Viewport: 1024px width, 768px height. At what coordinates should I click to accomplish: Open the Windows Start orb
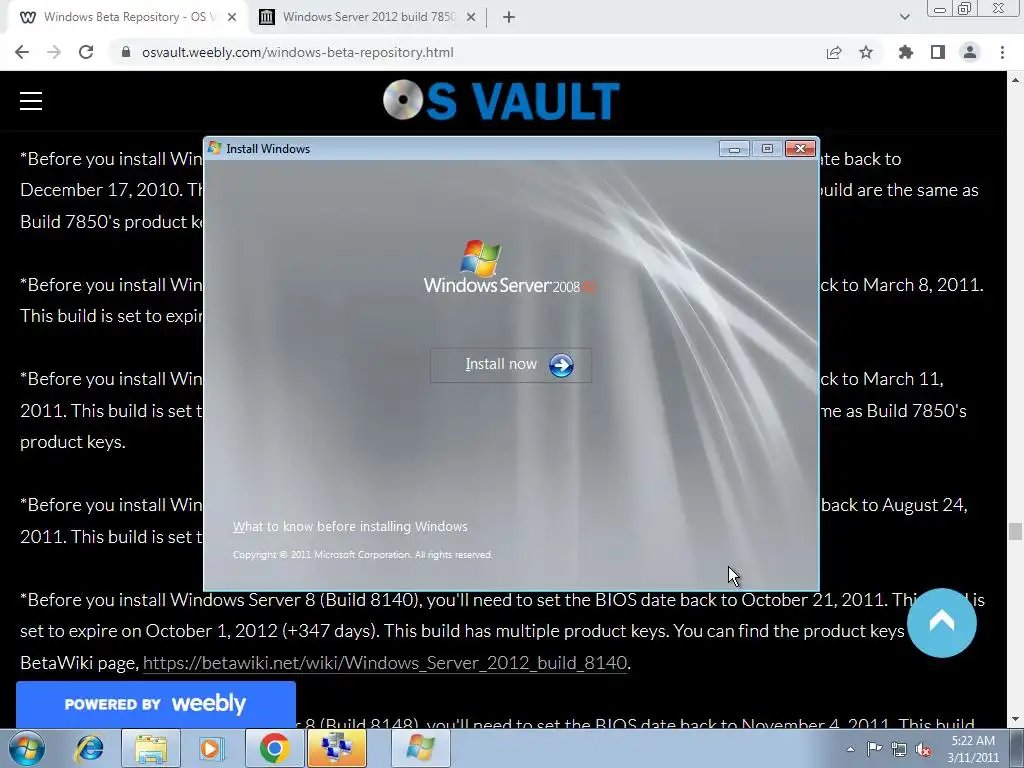(26, 748)
